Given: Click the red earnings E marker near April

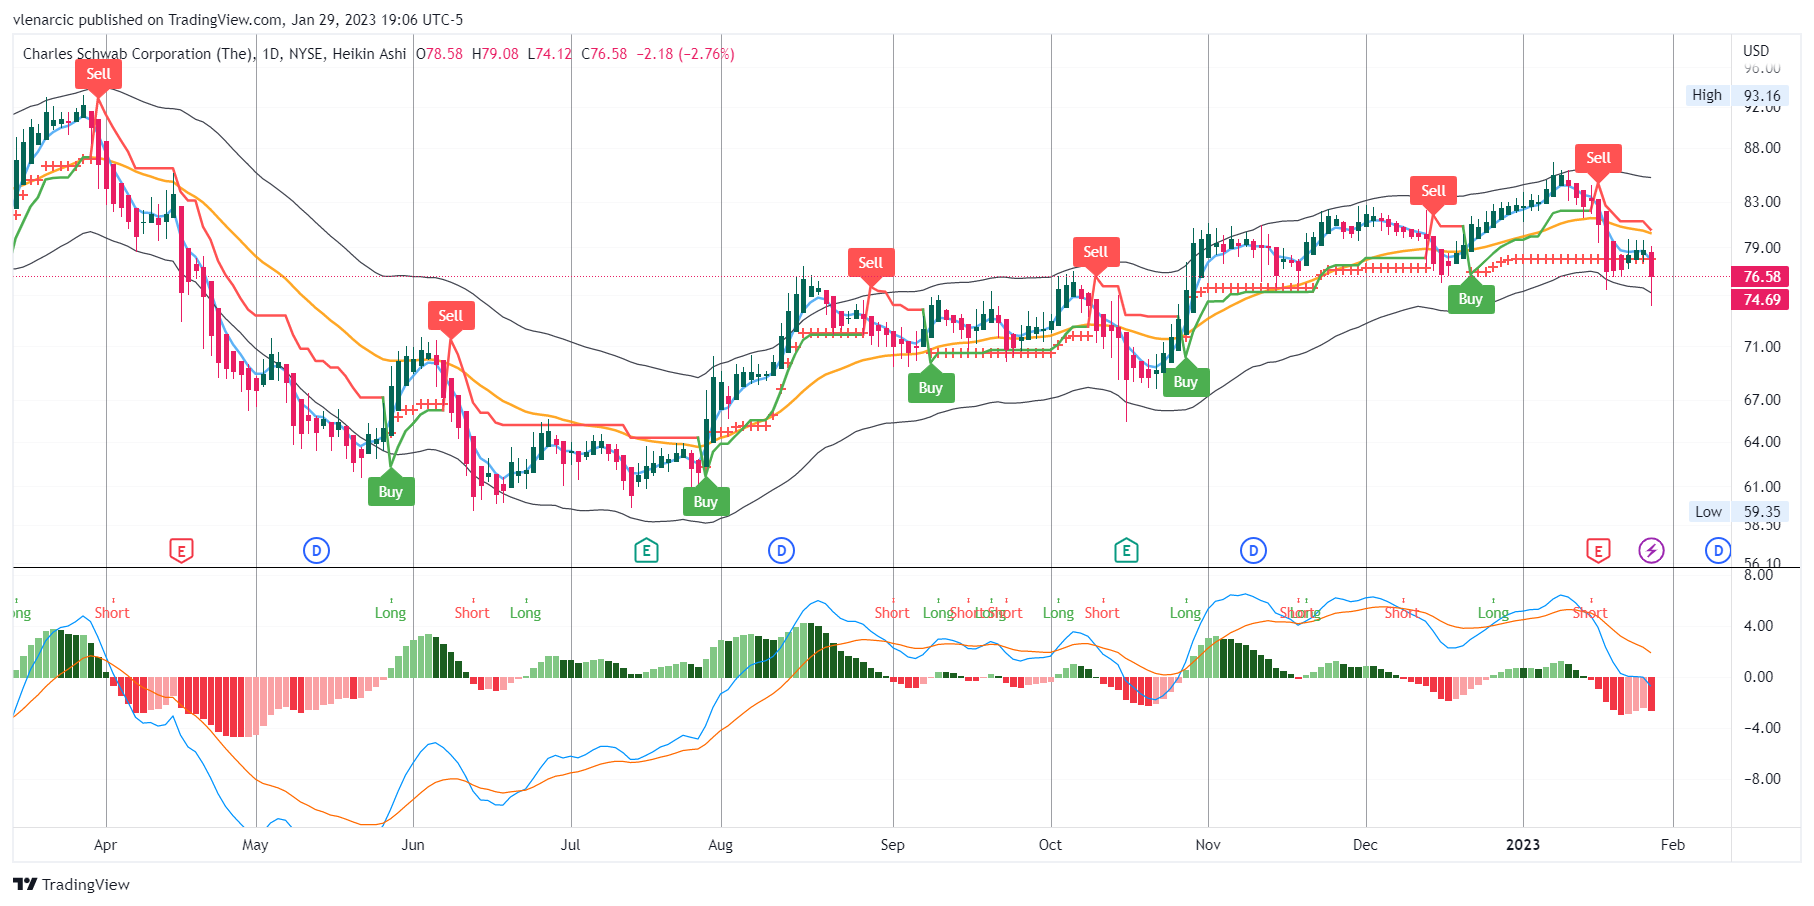Looking at the screenshot, I should (181, 550).
